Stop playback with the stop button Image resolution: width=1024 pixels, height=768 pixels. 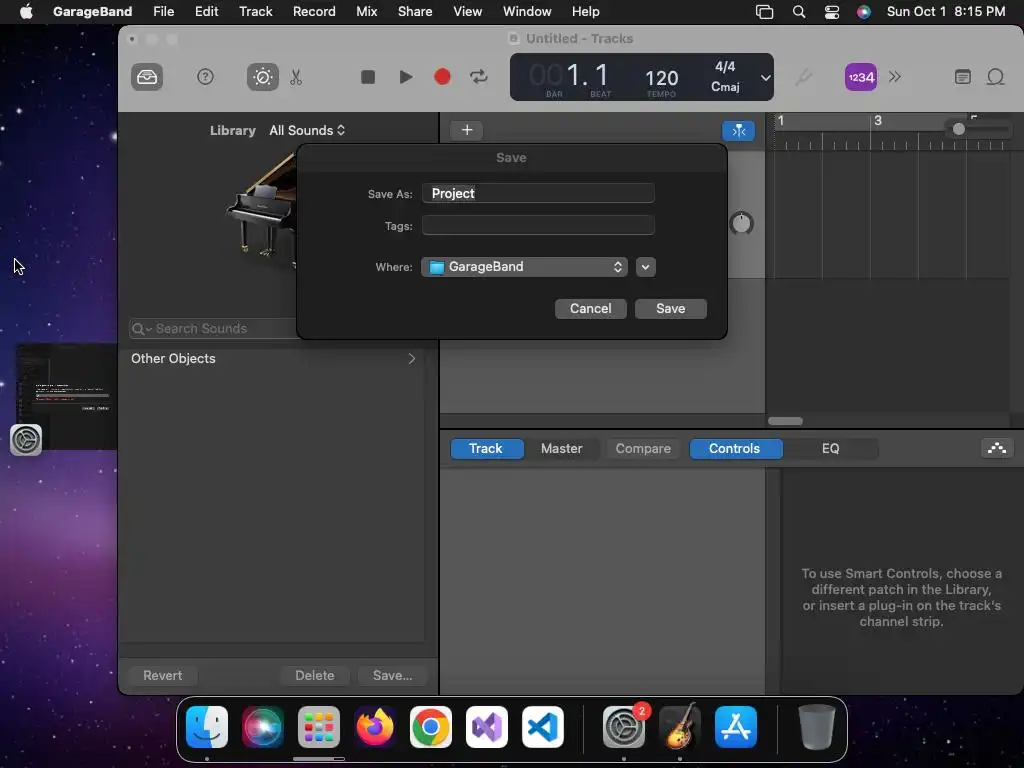click(x=368, y=77)
